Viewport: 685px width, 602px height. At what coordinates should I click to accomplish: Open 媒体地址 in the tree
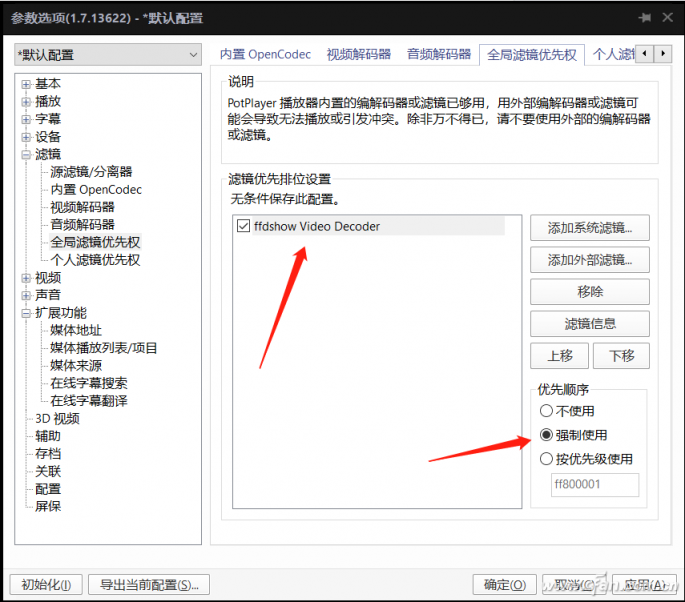click(x=76, y=331)
